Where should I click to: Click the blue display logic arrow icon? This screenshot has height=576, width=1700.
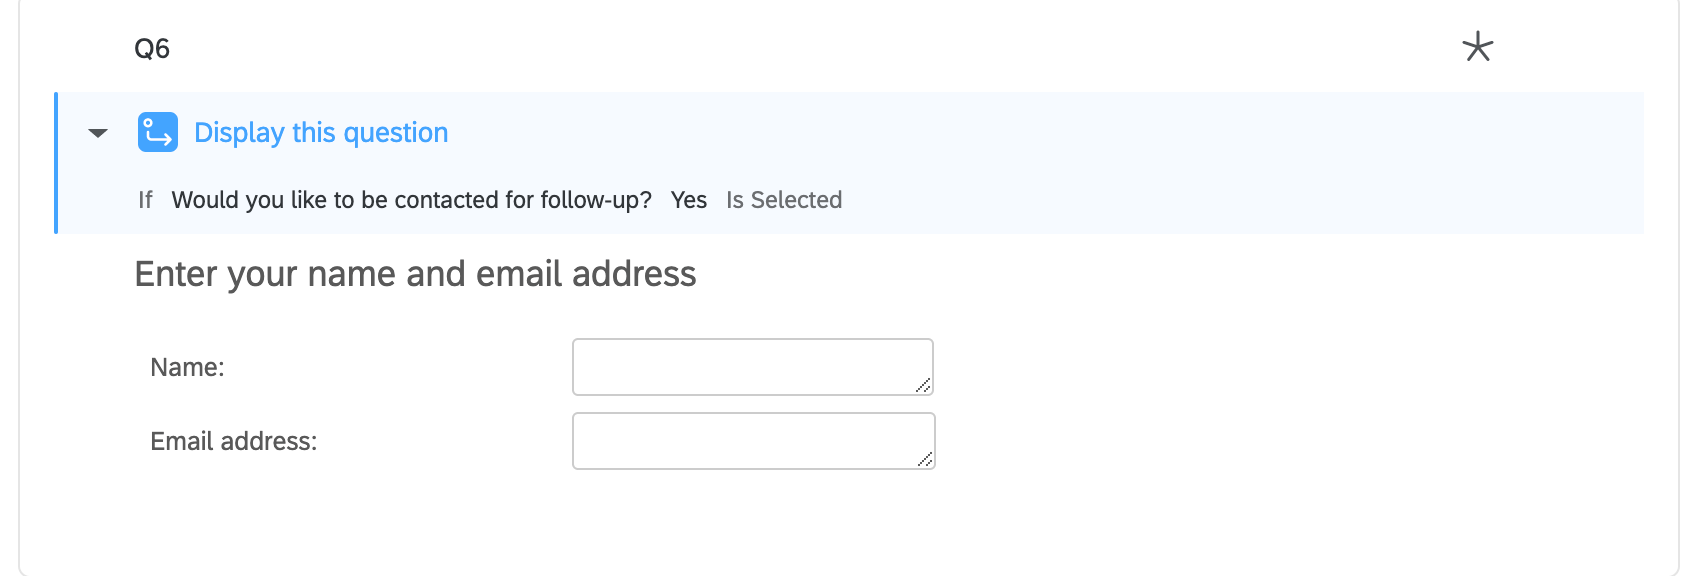[158, 131]
